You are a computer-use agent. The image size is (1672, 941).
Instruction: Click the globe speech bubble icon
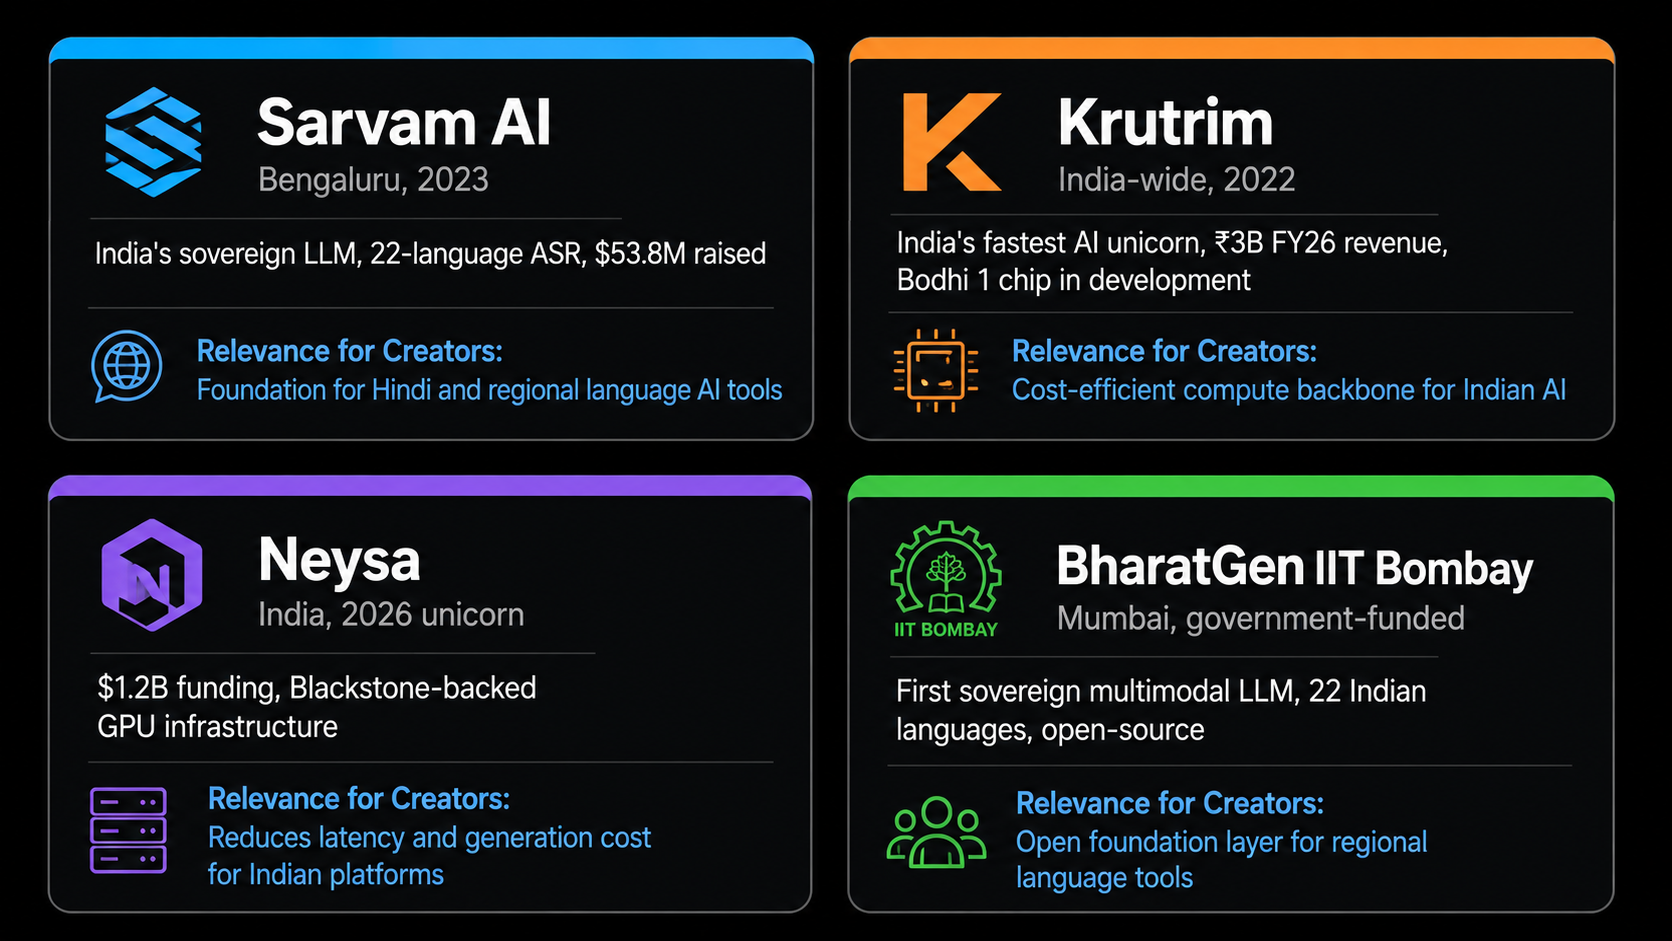point(127,366)
